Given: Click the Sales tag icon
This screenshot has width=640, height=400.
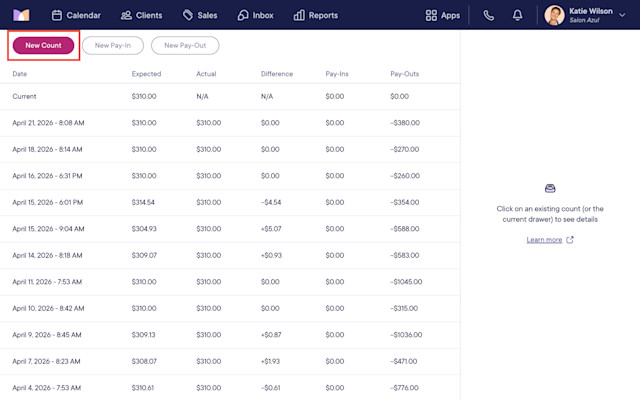Looking at the screenshot, I should 188,16.
